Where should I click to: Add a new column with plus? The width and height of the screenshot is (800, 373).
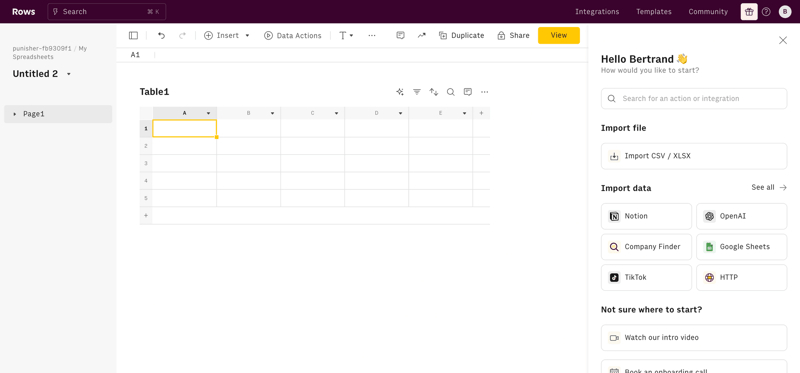point(481,113)
